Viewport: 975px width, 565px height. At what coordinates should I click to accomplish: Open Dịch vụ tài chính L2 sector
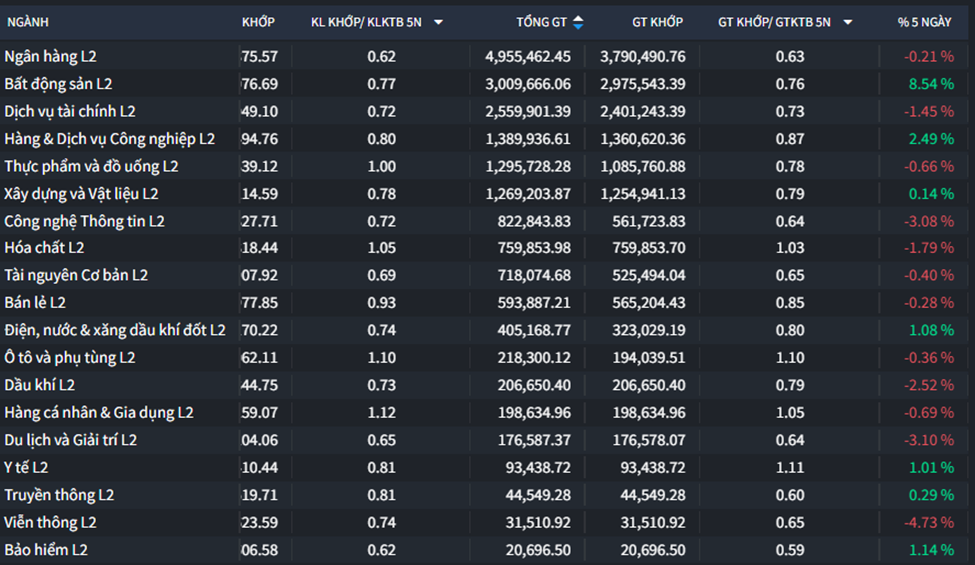coord(70,112)
